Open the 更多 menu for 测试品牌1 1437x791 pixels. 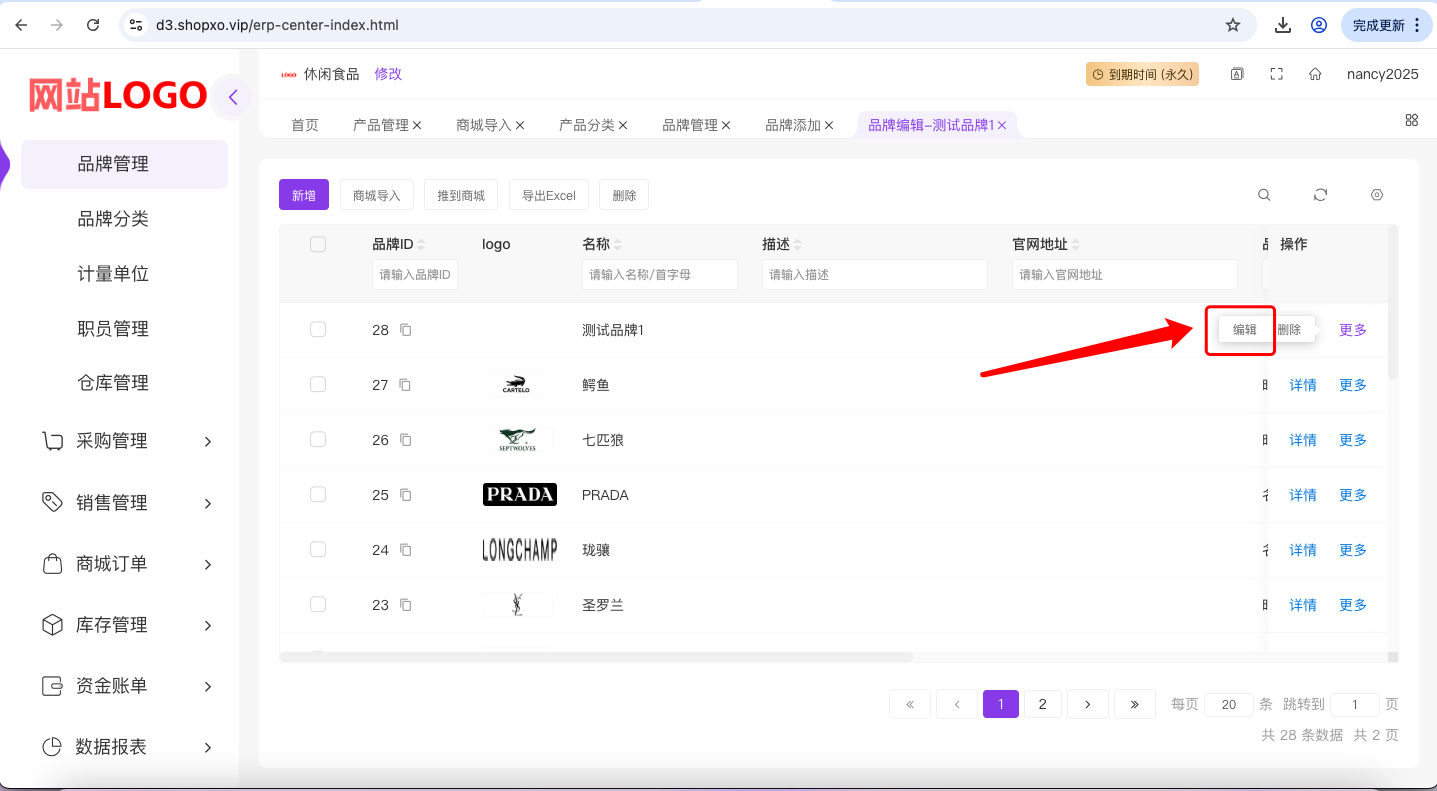pyautogui.click(x=1353, y=330)
